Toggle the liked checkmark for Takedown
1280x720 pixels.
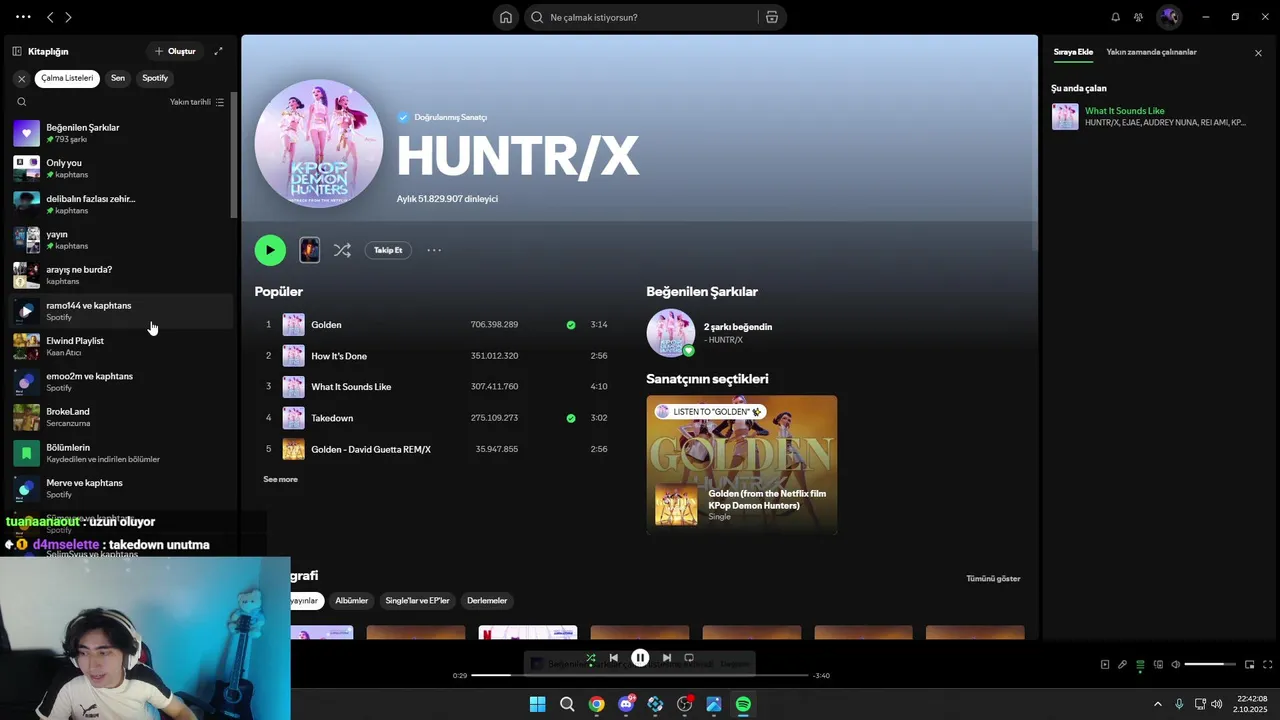click(x=571, y=418)
